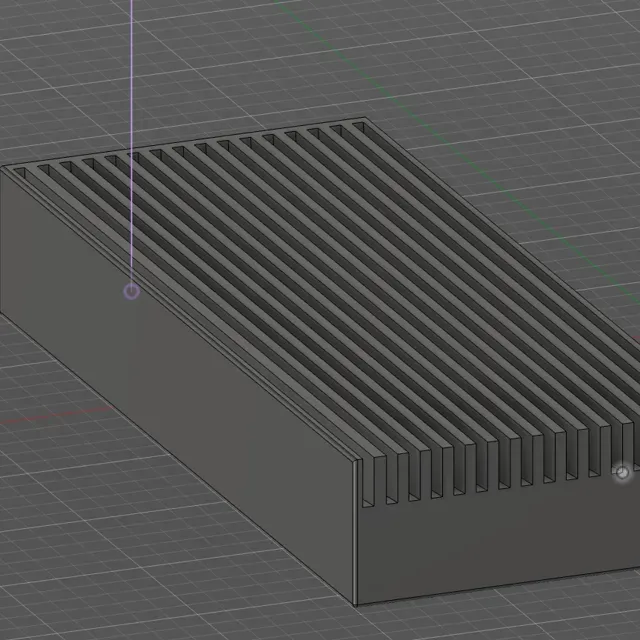Select the purple circular light object marker

[x=131, y=291]
